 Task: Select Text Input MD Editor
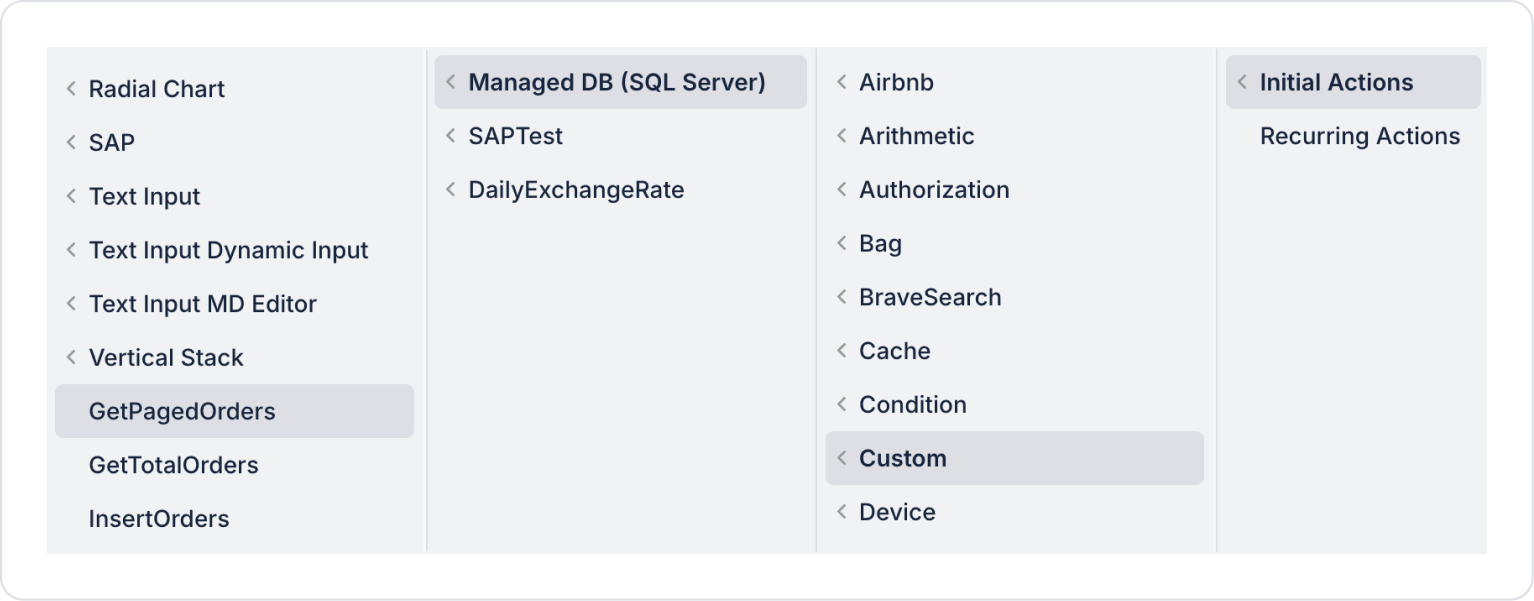click(202, 305)
